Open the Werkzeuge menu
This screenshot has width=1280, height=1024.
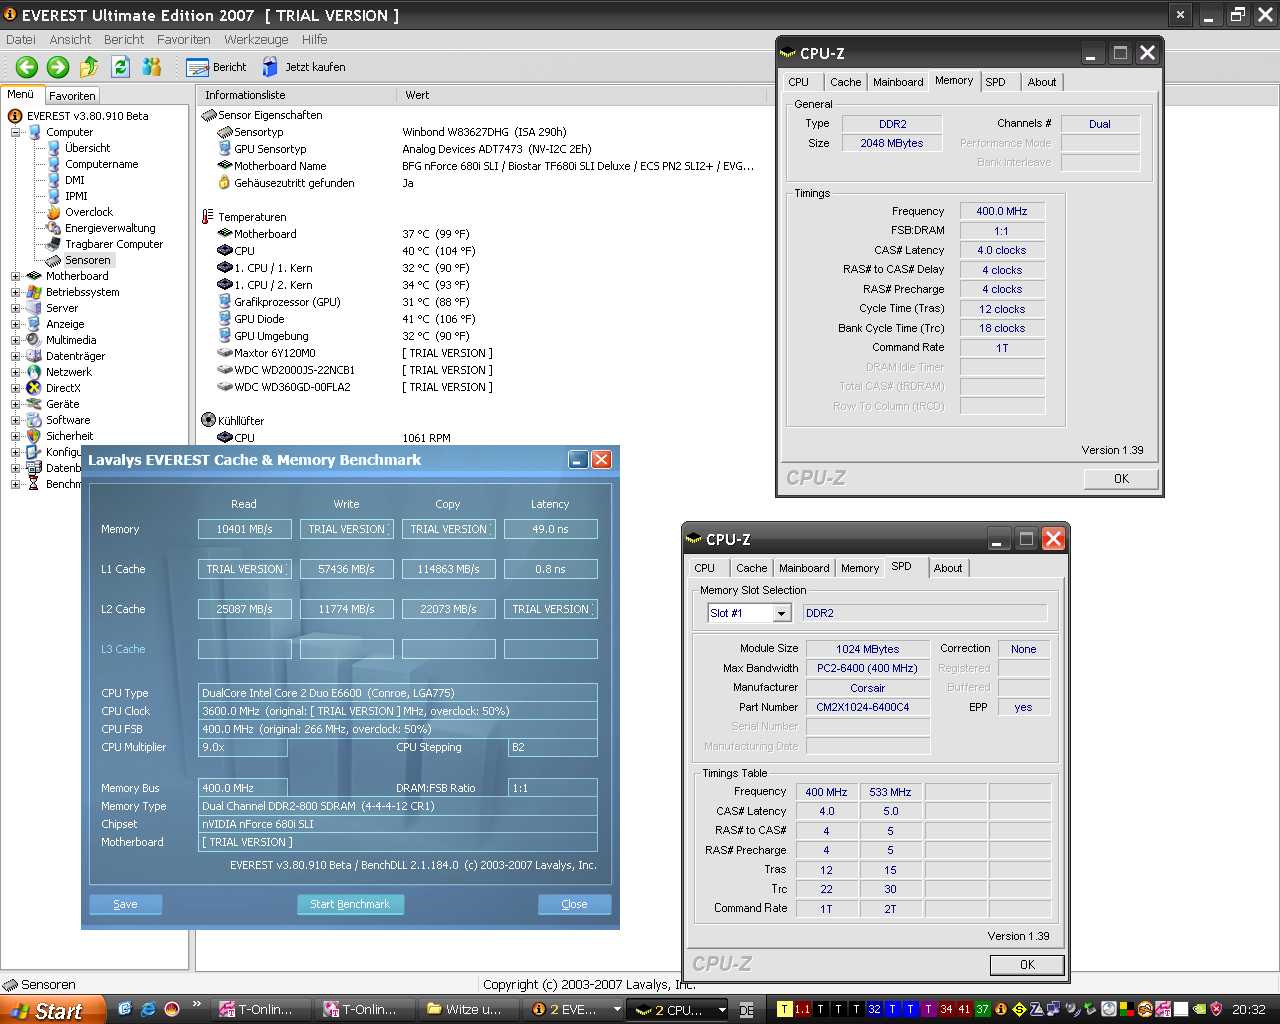pyautogui.click(x=256, y=40)
